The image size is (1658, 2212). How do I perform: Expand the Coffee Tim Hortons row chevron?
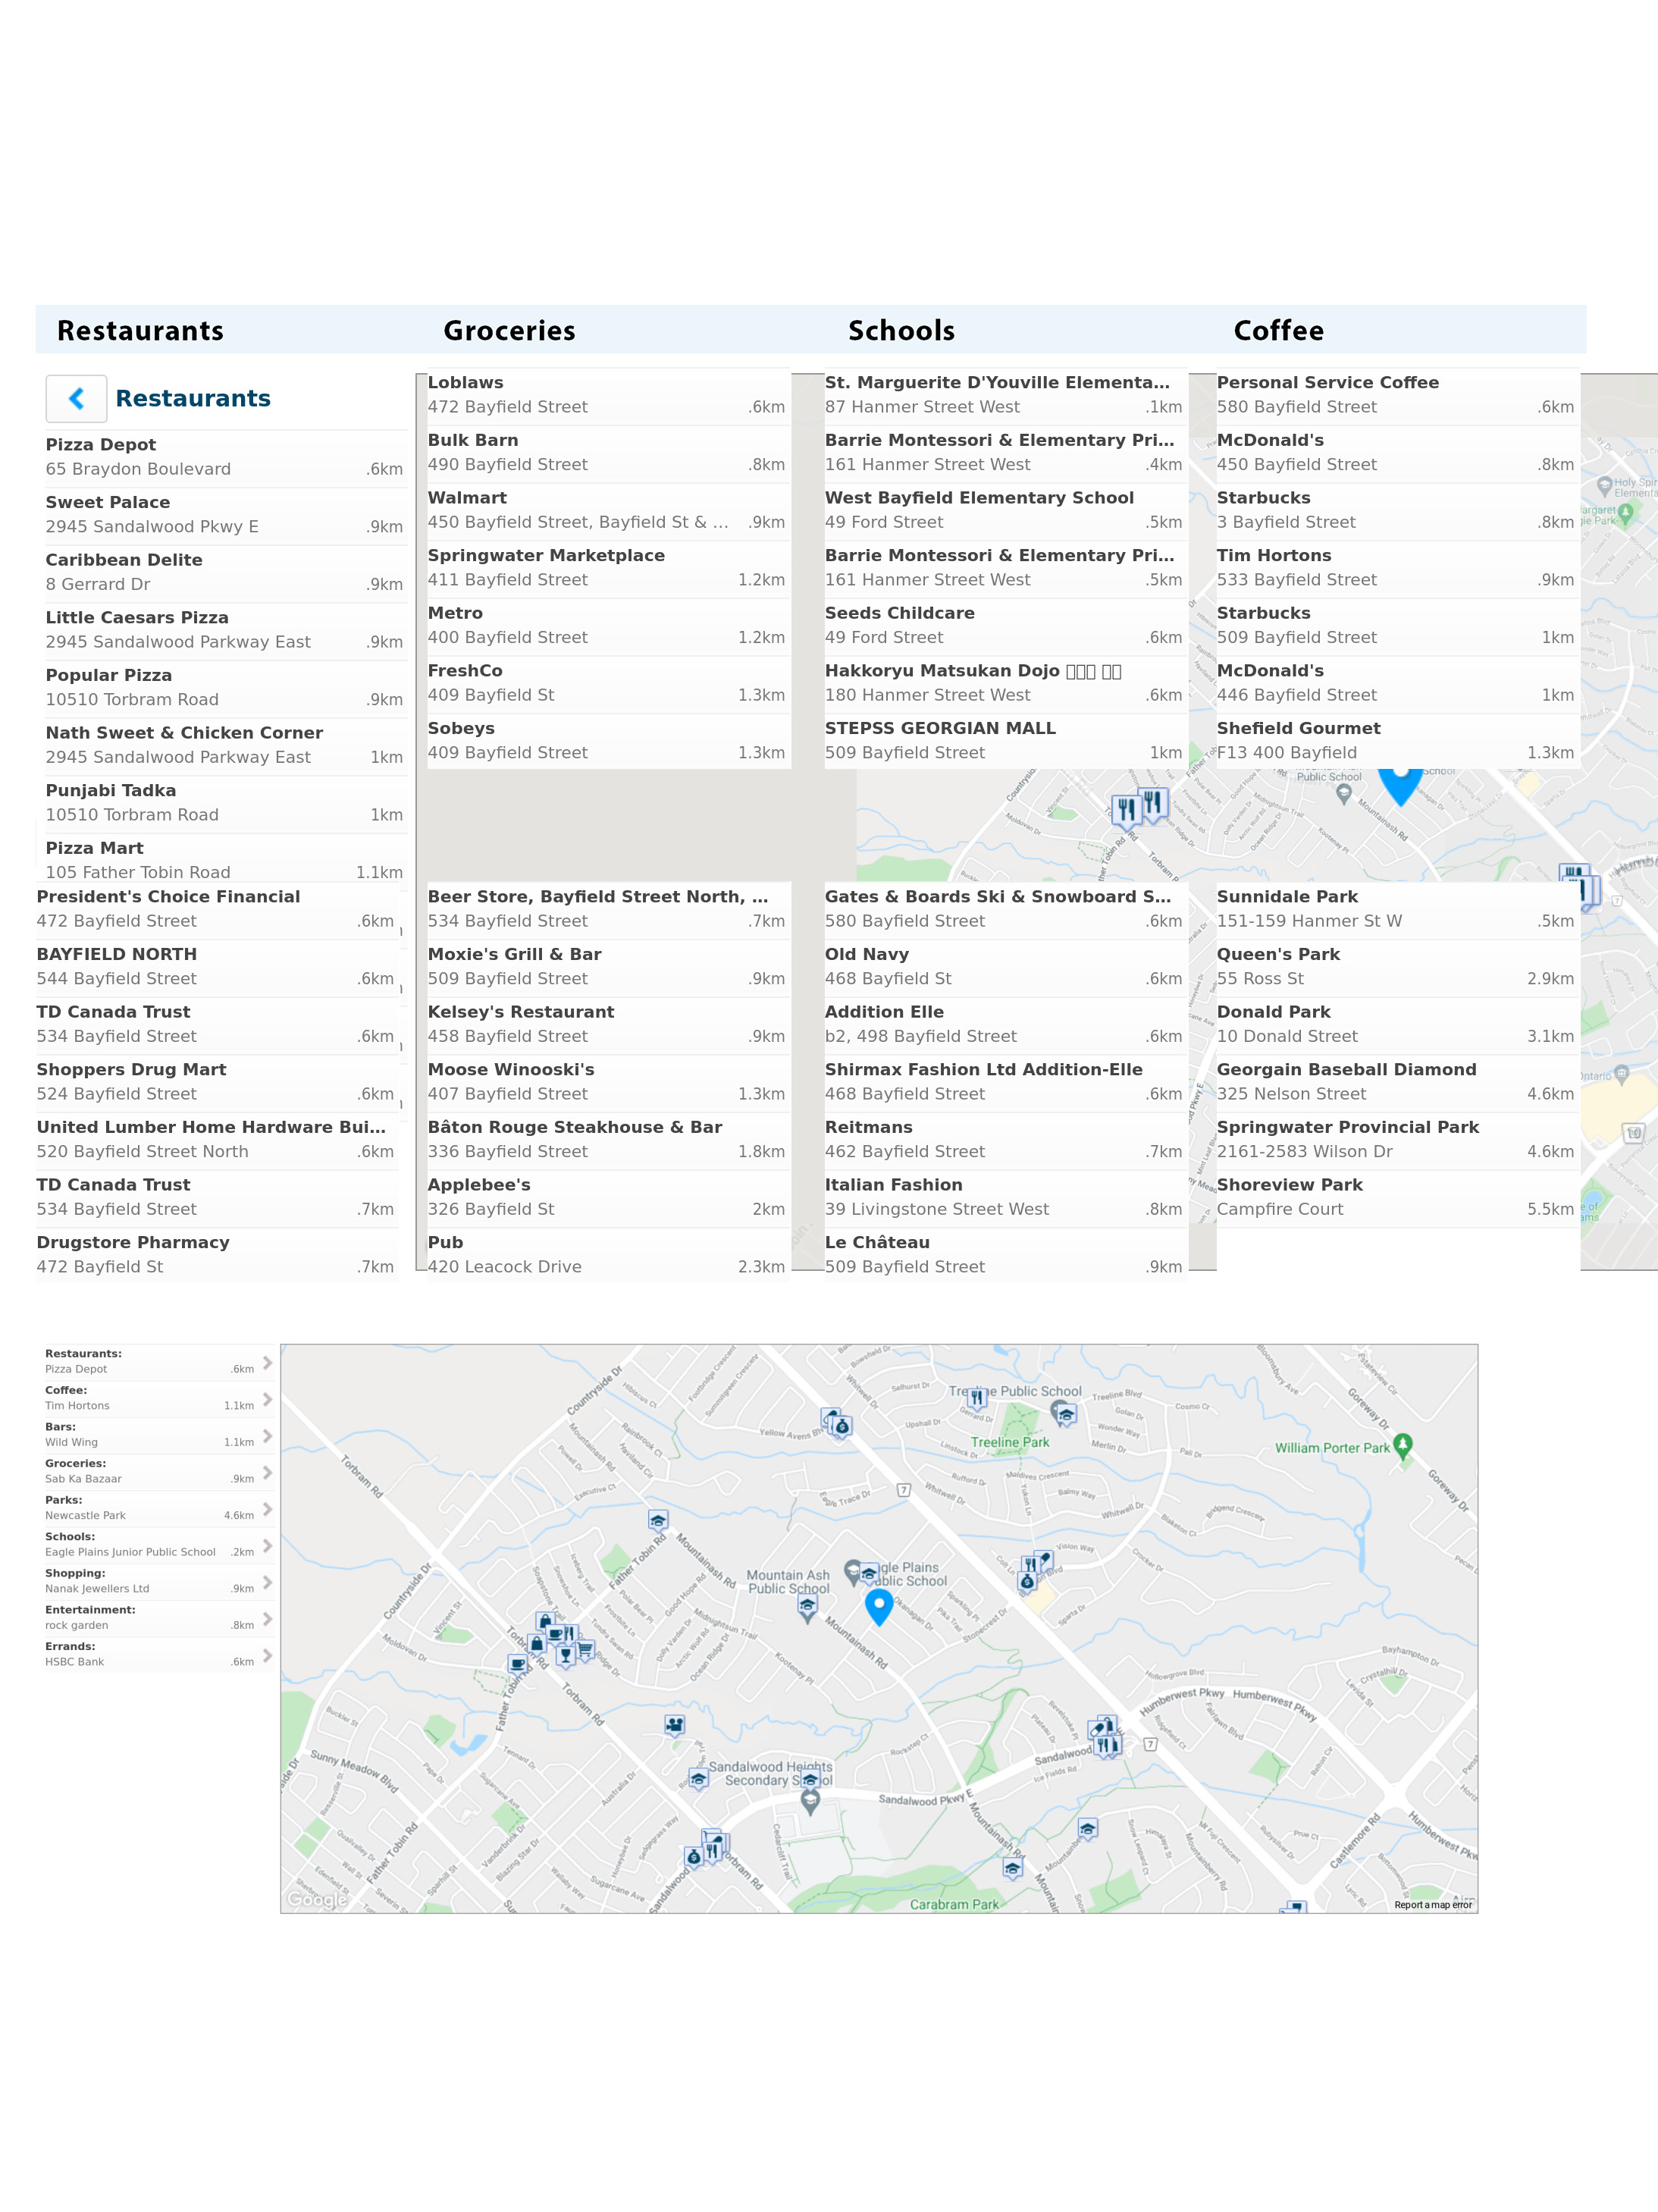[267, 1399]
